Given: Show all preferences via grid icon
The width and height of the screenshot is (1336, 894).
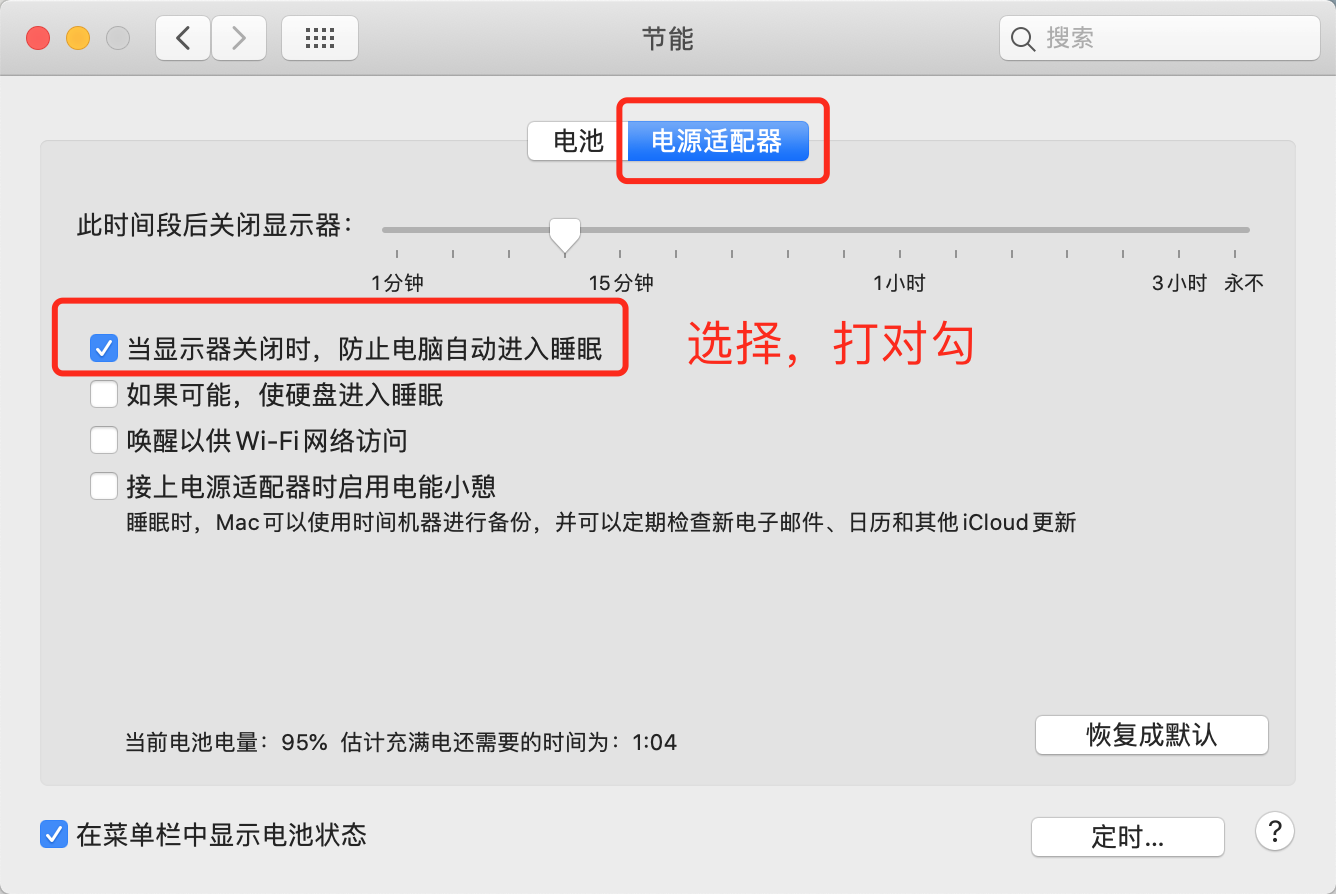Looking at the screenshot, I should point(320,38).
